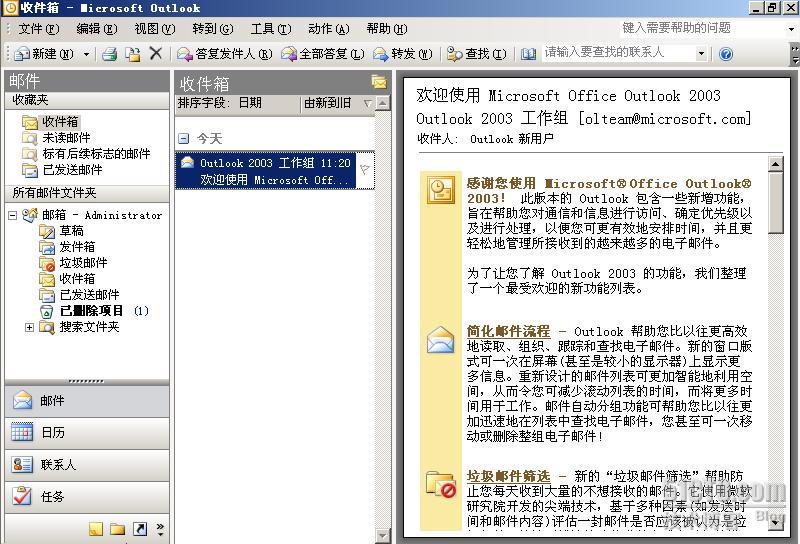Click message list scrollbar up arrow
The image size is (800, 544).
click(x=383, y=103)
